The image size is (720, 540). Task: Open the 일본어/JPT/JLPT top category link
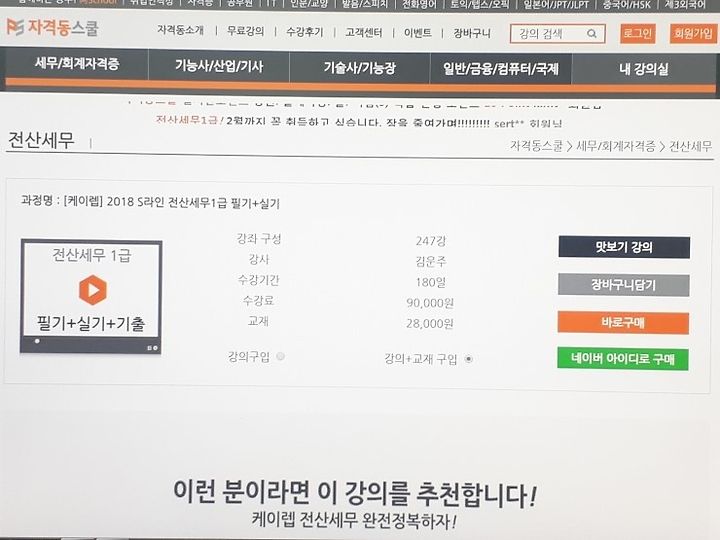556,5
